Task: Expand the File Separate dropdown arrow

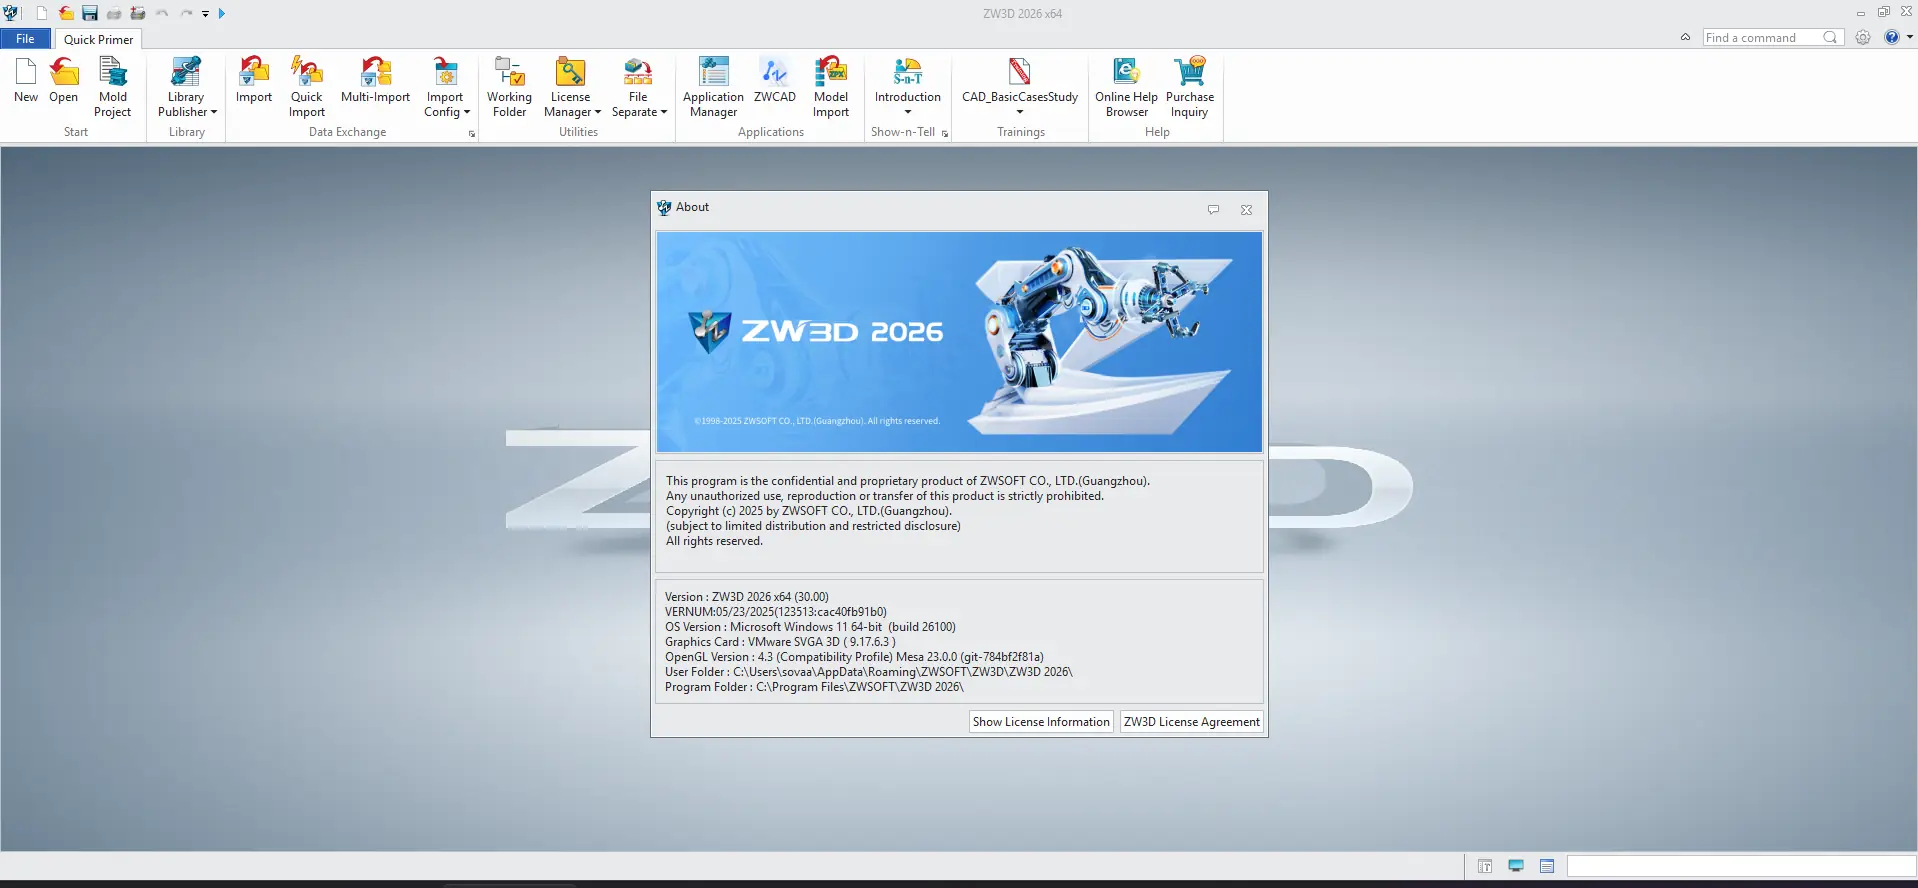Action: (x=664, y=112)
